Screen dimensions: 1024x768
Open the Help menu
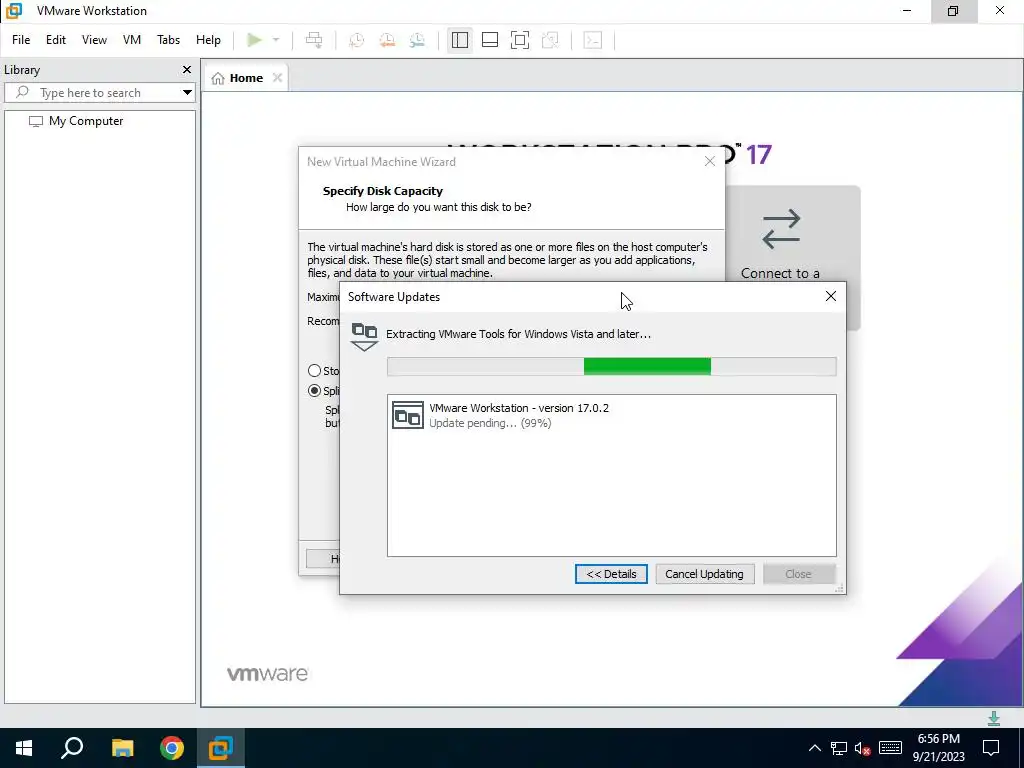[208, 40]
